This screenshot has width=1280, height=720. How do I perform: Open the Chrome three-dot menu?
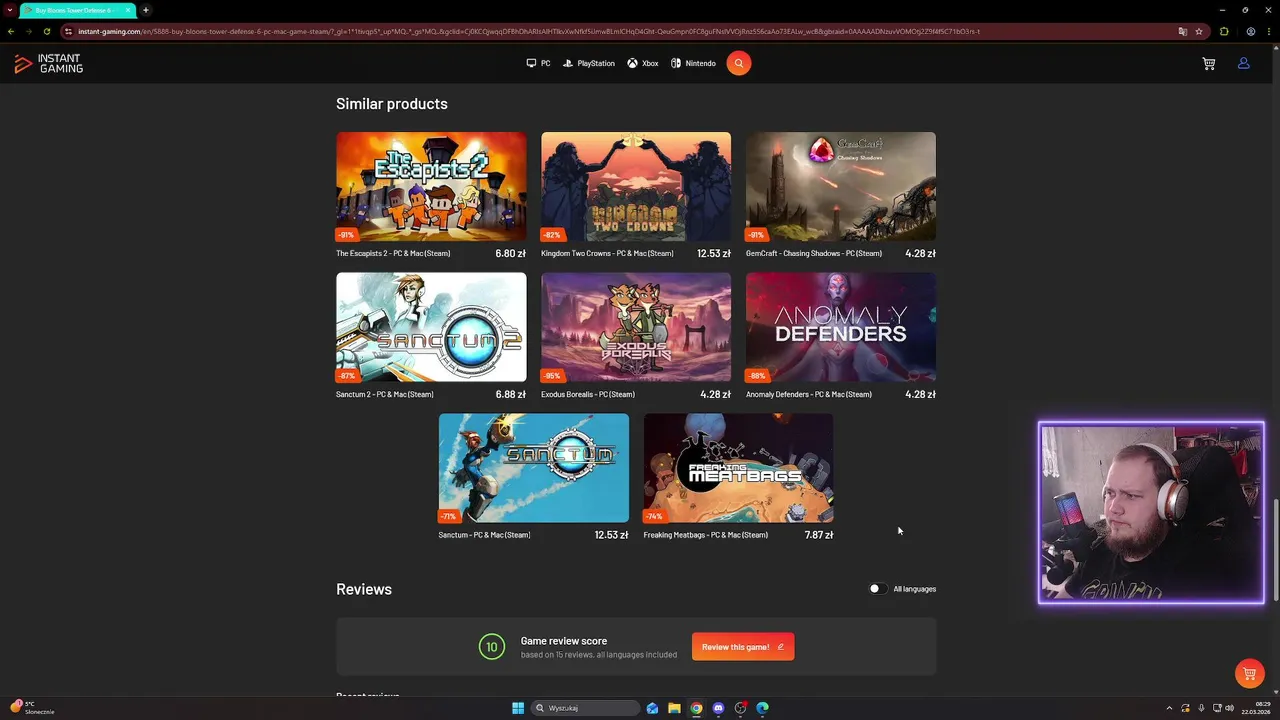[1268, 31]
